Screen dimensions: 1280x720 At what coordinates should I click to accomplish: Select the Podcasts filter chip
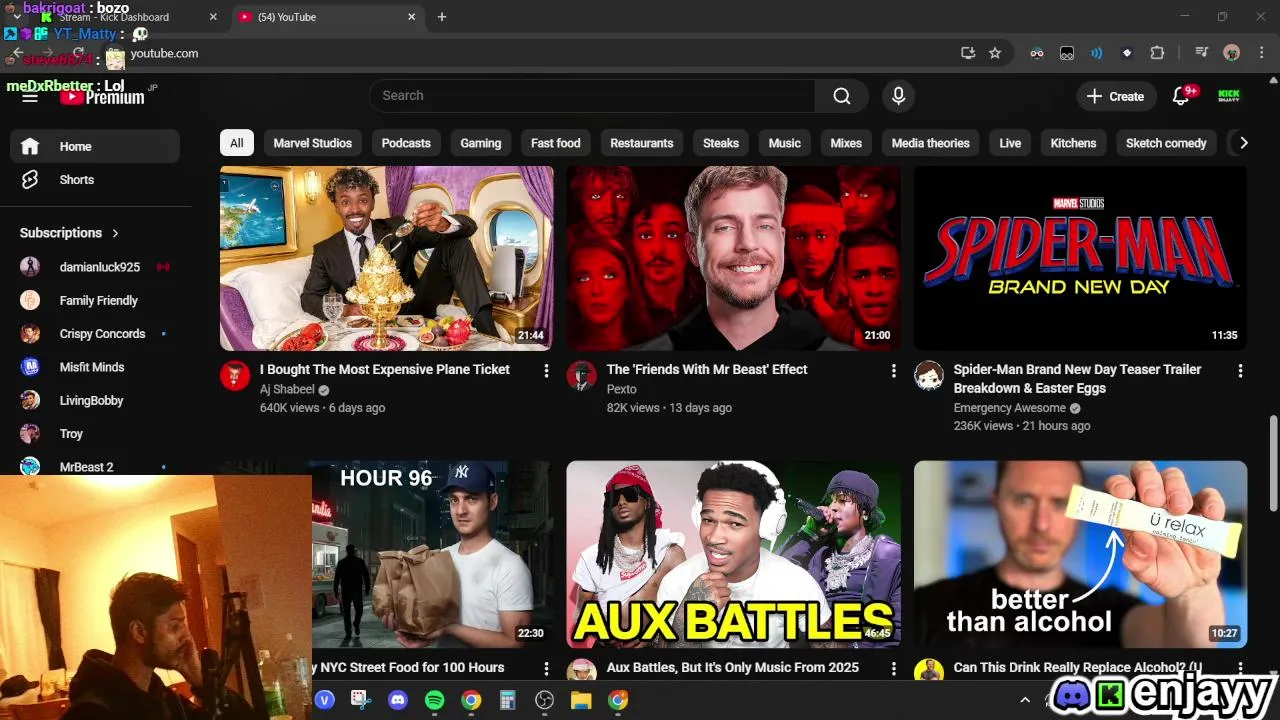[406, 143]
